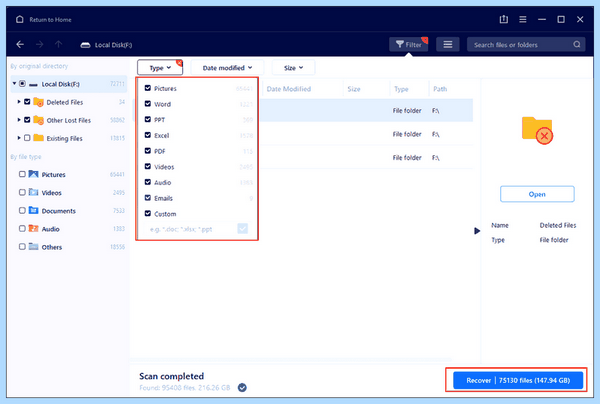Click the search magnifier icon
The image size is (600, 404).
click(x=577, y=44)
